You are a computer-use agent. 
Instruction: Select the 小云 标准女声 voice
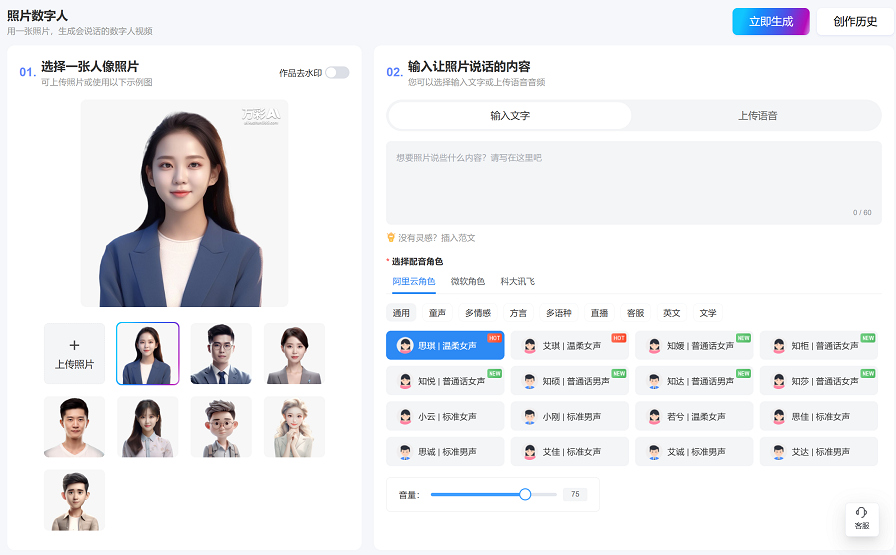point(445,416)
